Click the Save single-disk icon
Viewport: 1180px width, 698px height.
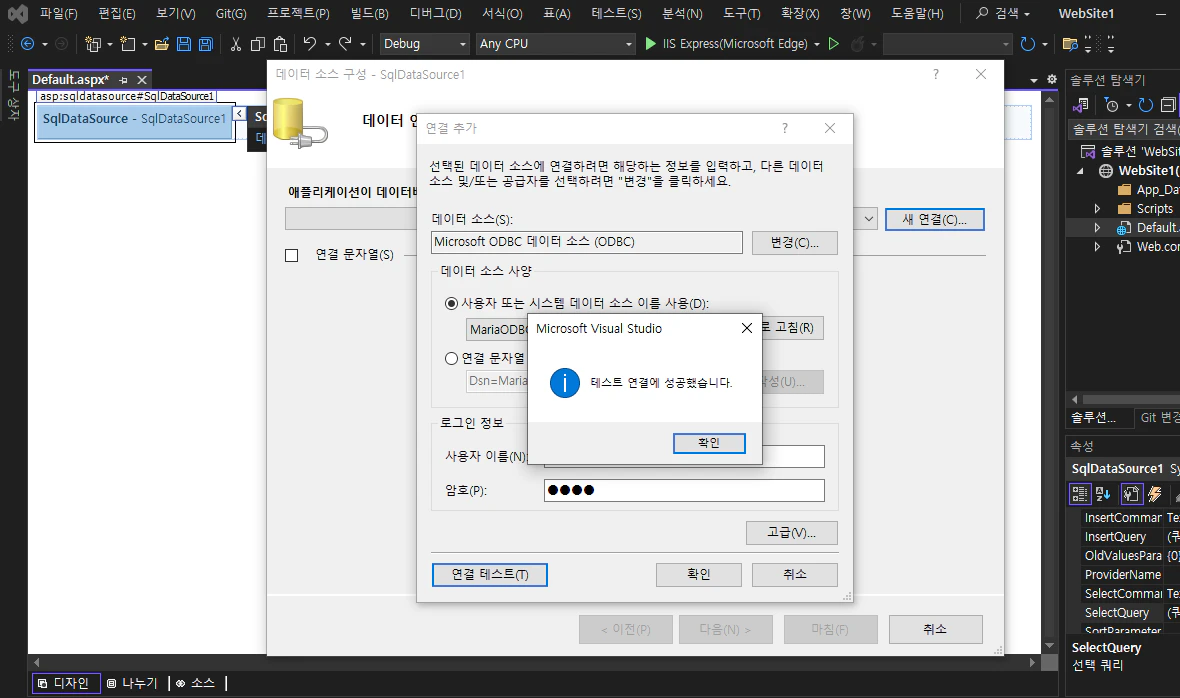(x=184, y=44)
